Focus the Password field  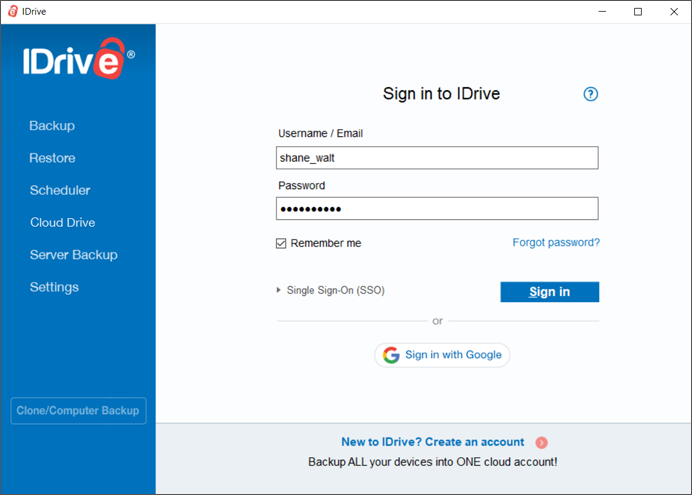pos(437,209)
